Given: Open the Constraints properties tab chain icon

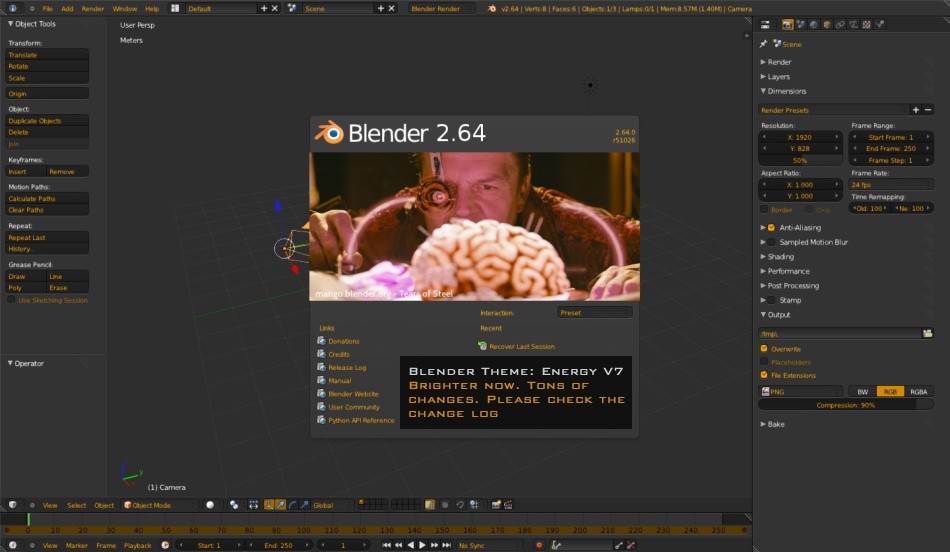Looking at the screenshot, I should (x=840, y=24).
